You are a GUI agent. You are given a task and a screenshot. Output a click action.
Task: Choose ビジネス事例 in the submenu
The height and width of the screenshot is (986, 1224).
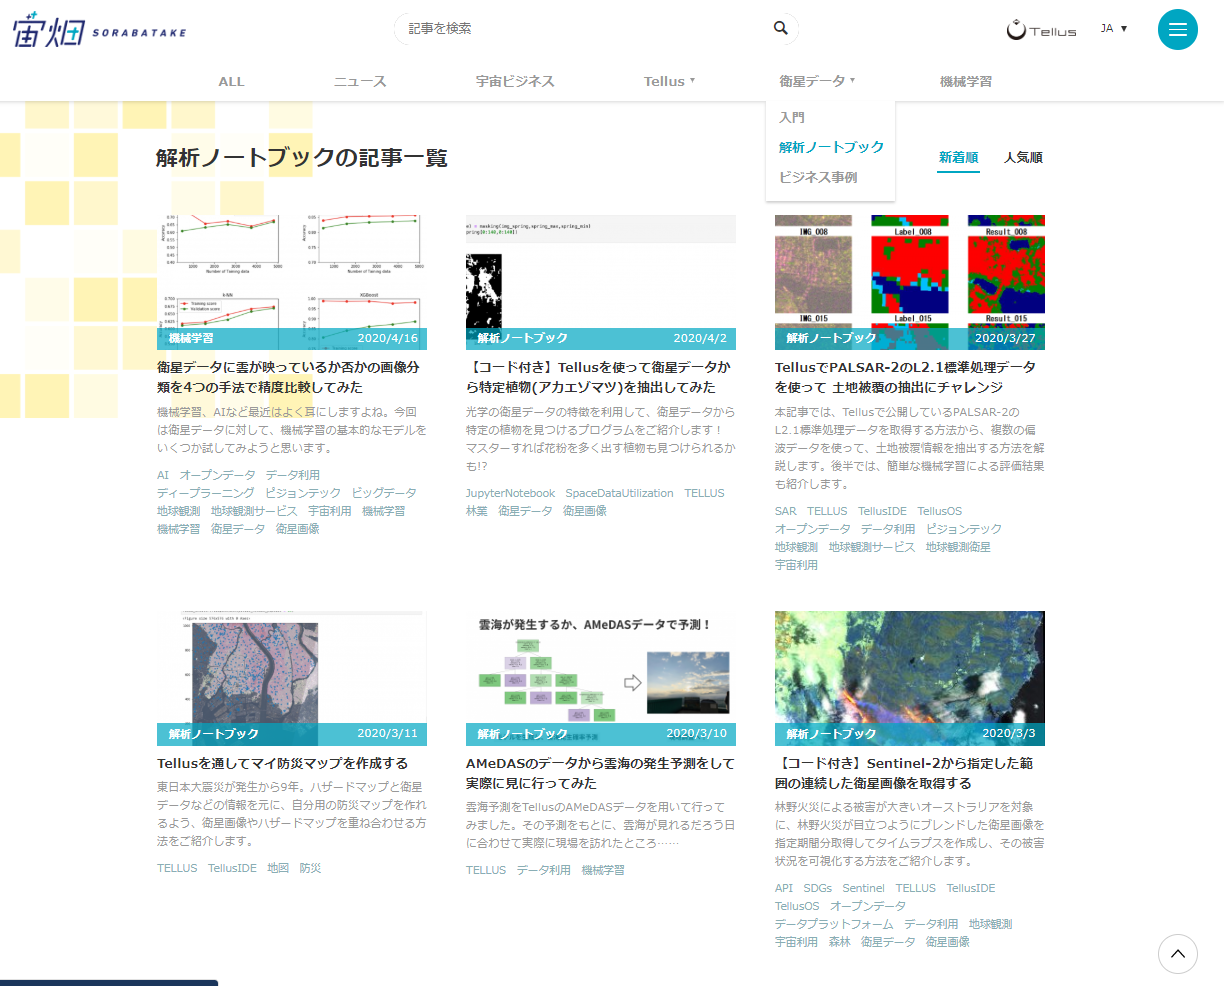tap(818, 177)
